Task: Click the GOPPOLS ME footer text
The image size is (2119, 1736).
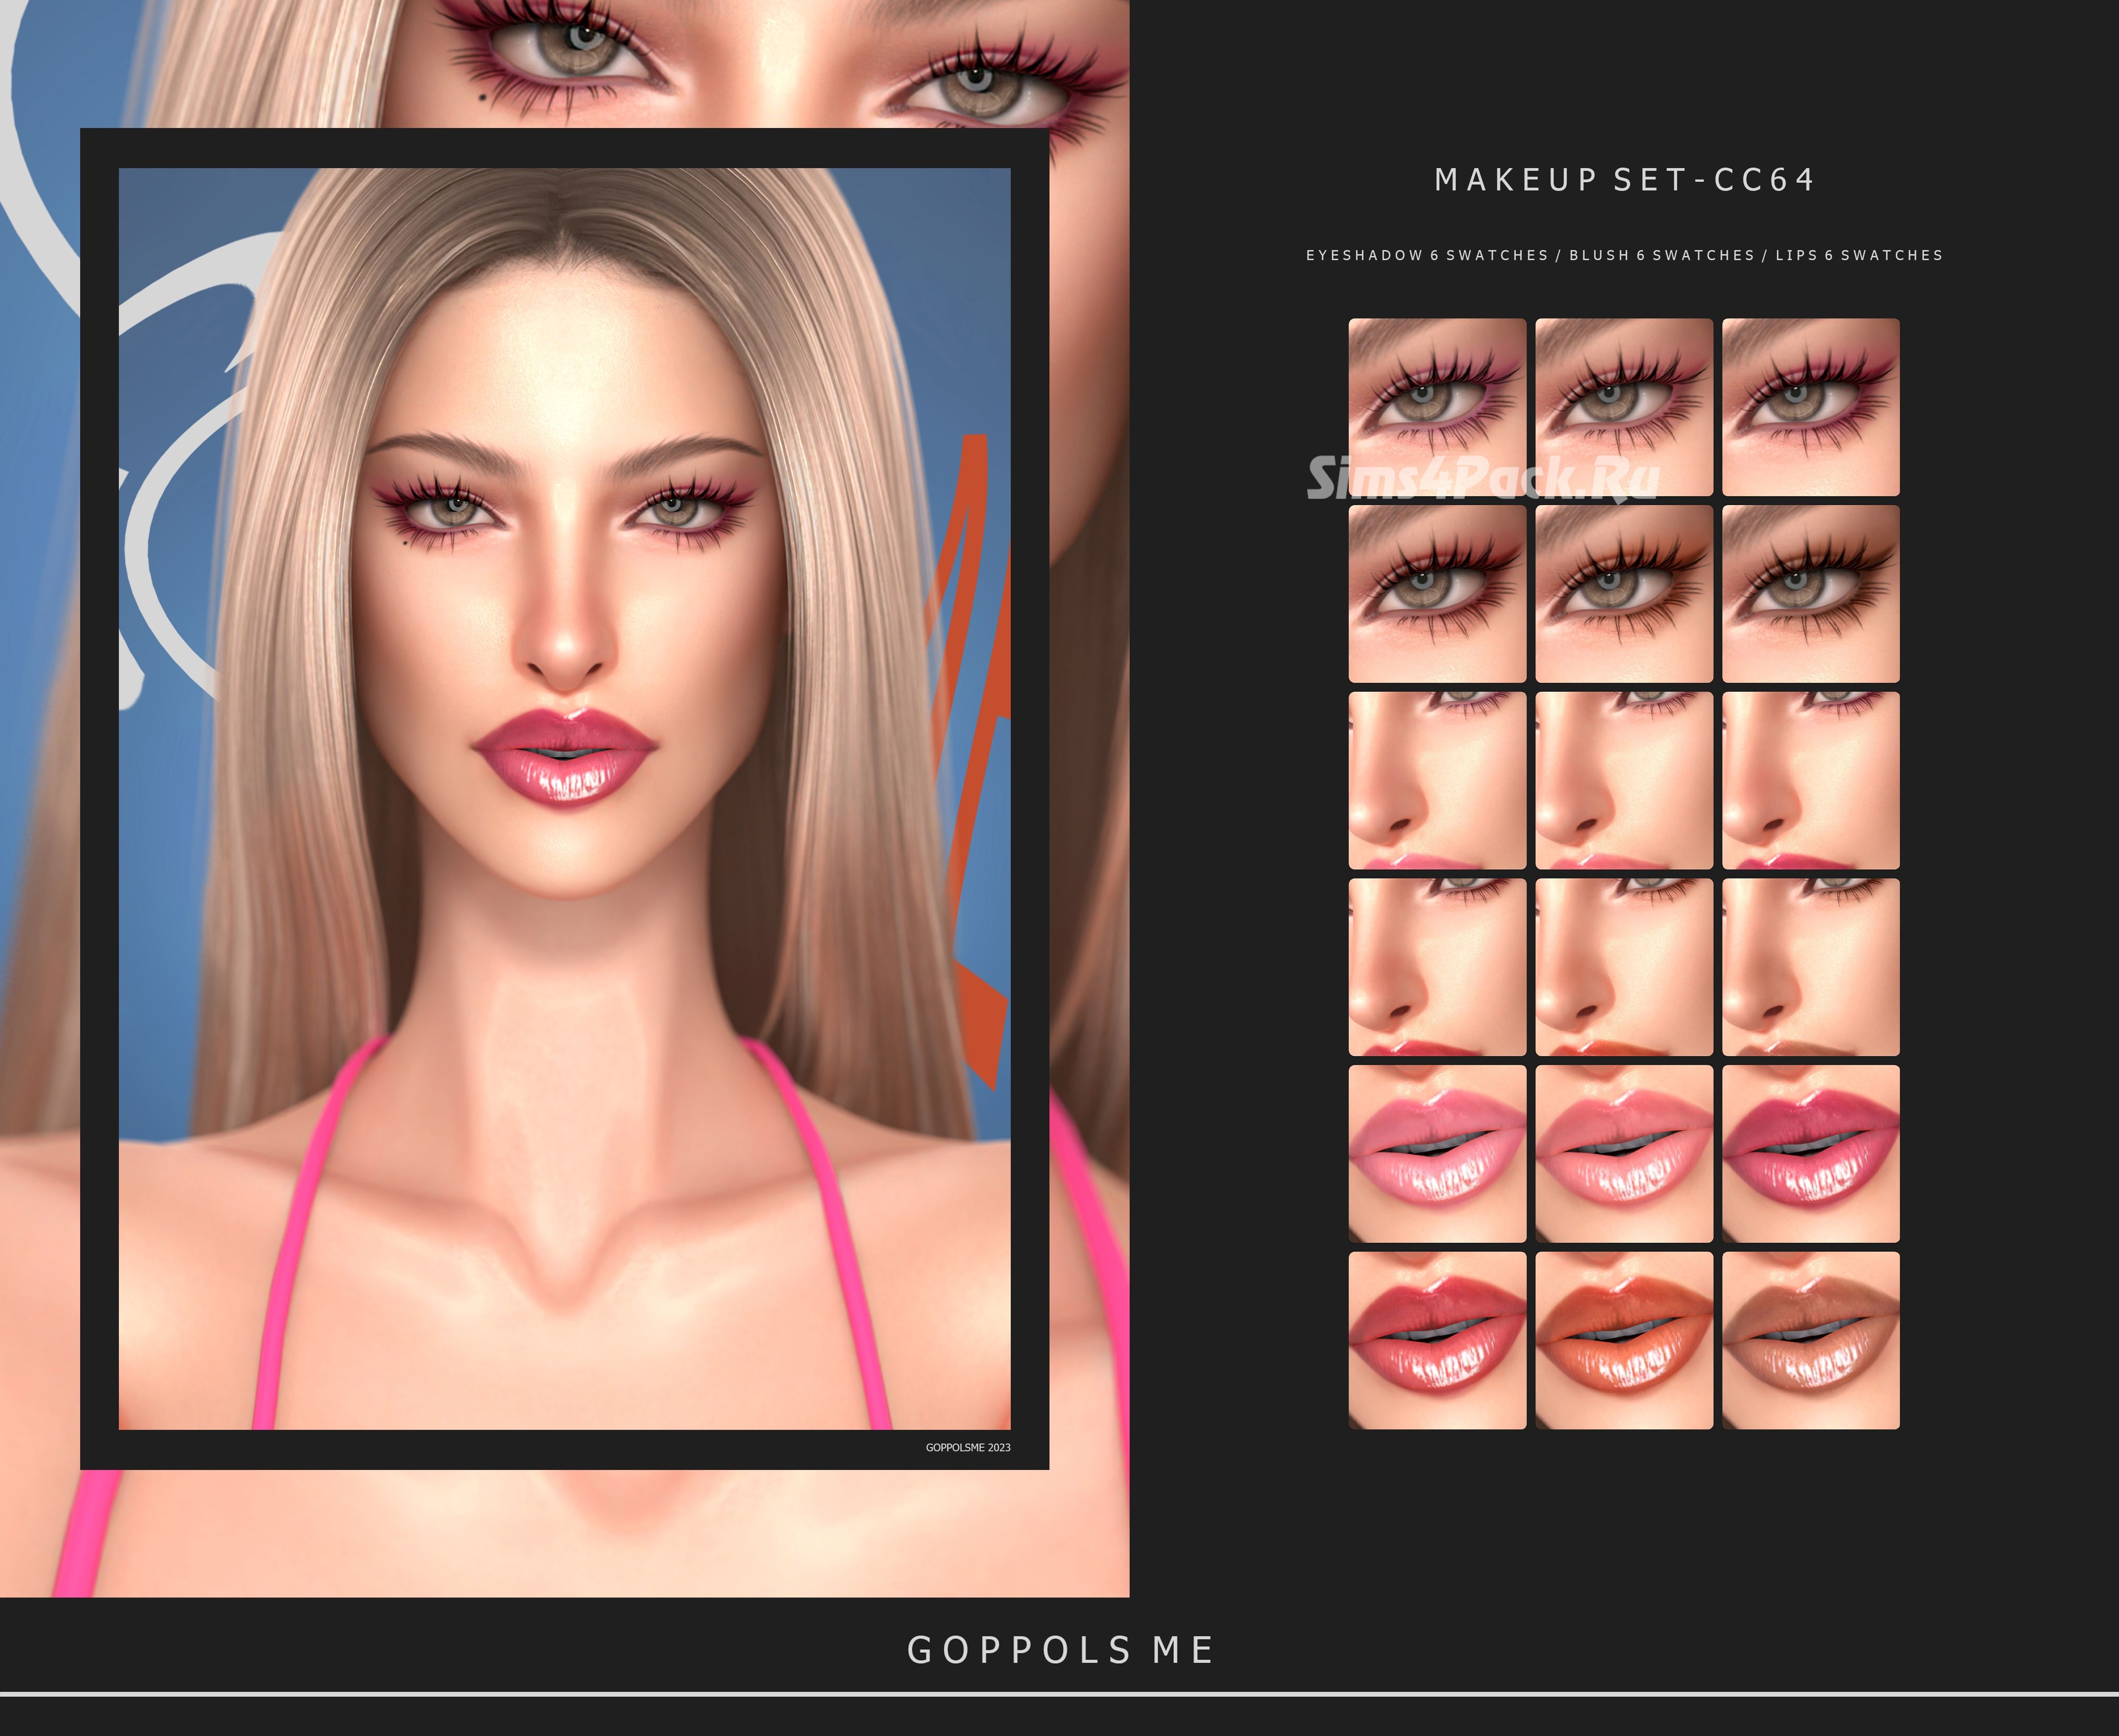Action: pyautogui.click(x=1060, y=1650)
